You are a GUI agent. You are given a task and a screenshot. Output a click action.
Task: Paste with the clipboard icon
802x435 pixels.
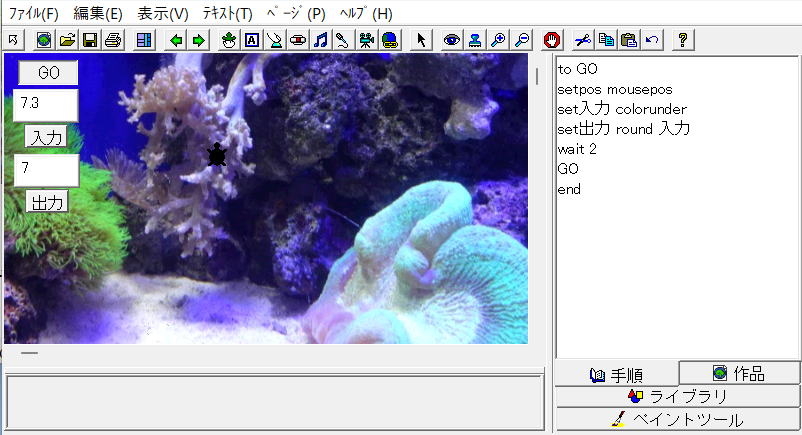point(629,39)
